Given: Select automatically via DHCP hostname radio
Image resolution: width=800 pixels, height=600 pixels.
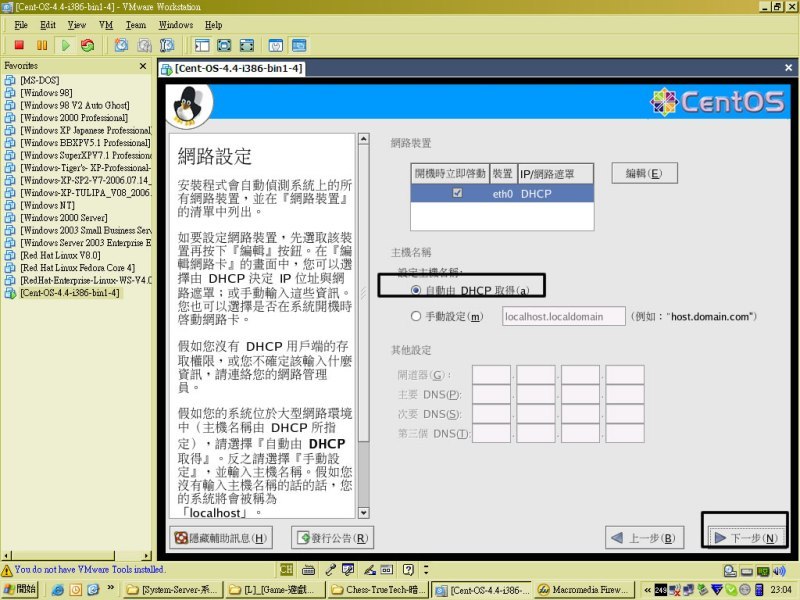Looking at the screenshot, I should click(416, 290).
